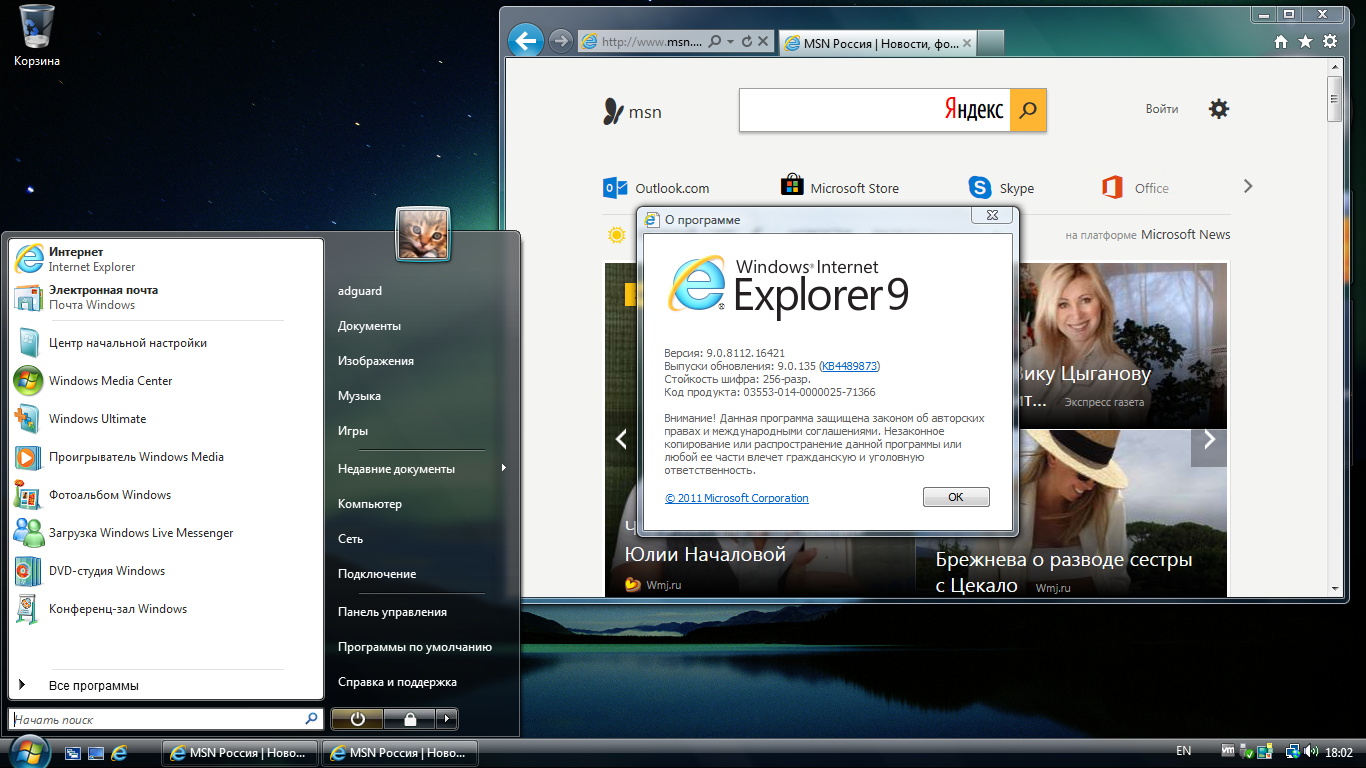The width and height of the screenshot is (1366, 768).
Task: Expand more services with right chevron
Action: click(1248, 186)
